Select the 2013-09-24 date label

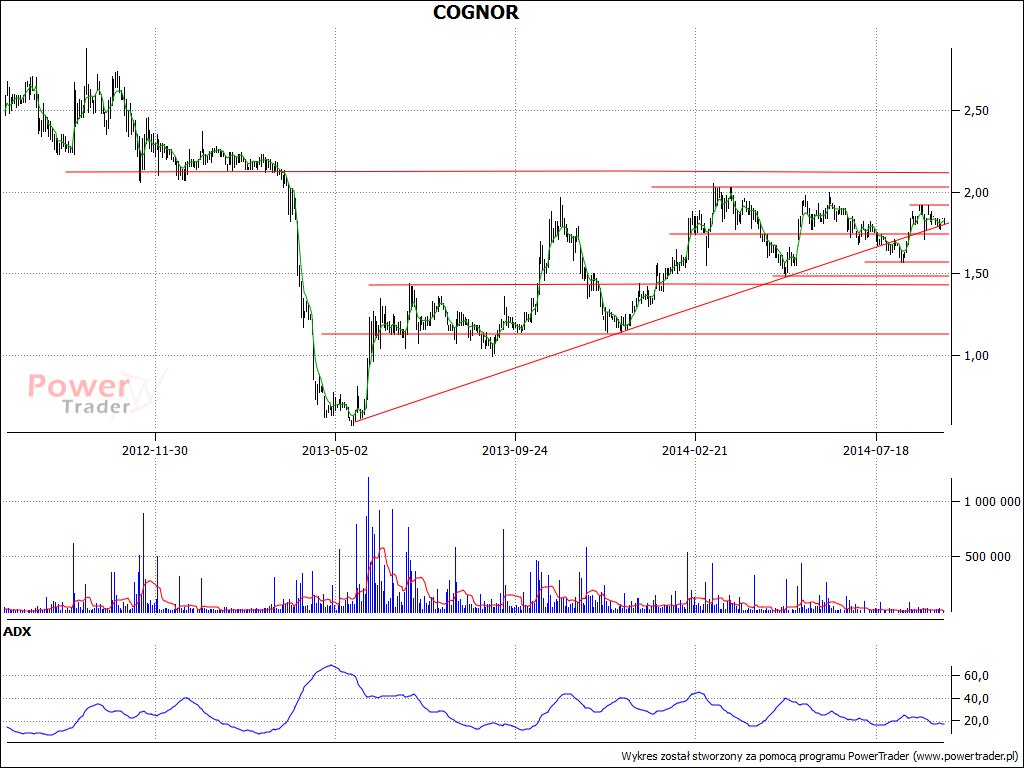pos(515,451)
